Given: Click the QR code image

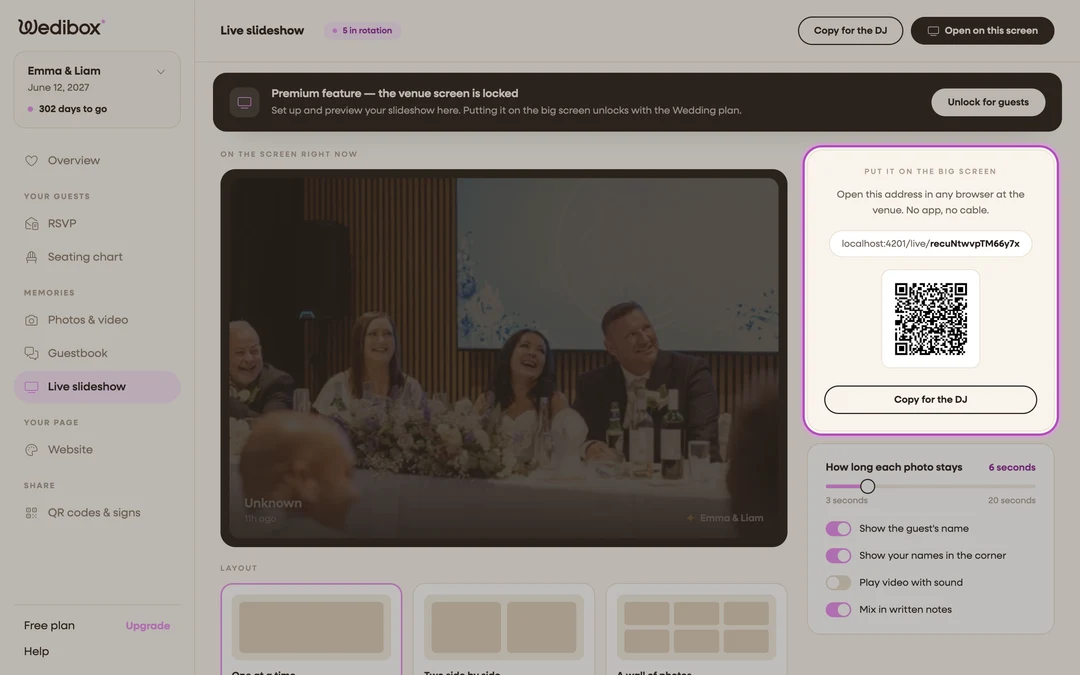Looking at the screenshot, I should pos(931,319).
